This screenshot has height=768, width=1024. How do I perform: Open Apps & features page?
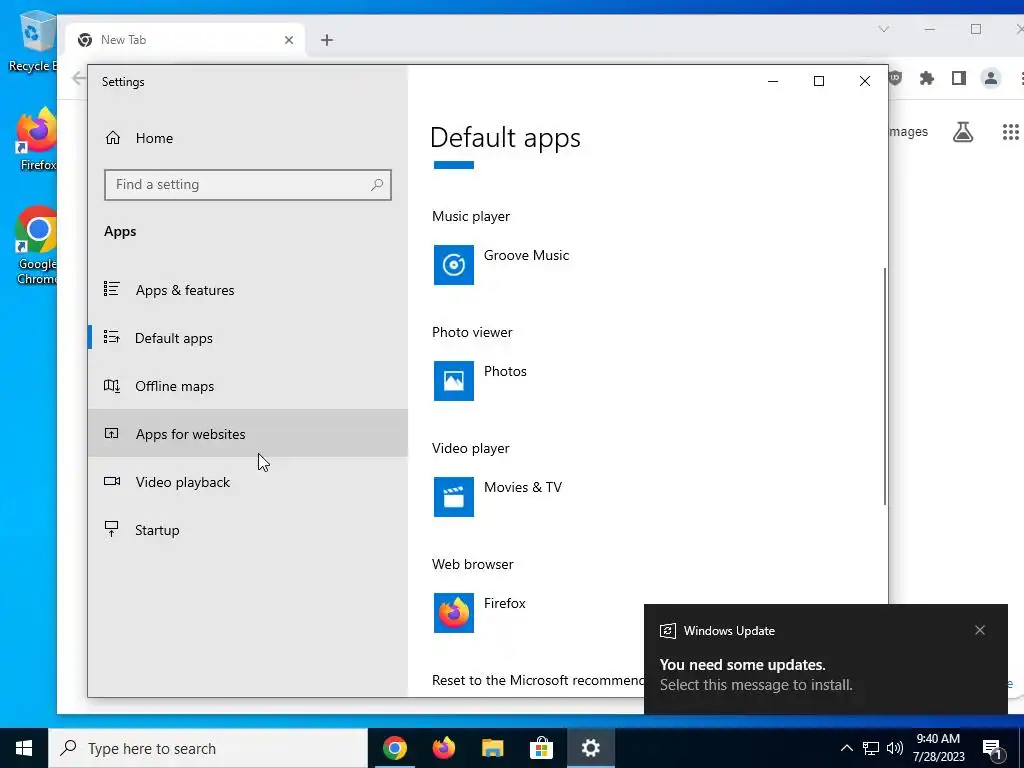[x=248, y=290]
